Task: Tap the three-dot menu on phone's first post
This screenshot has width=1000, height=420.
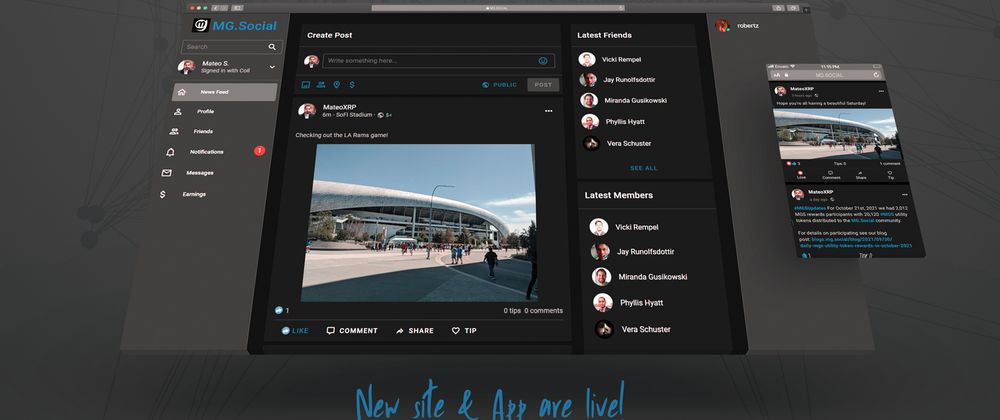Action: tap(881, 91)
